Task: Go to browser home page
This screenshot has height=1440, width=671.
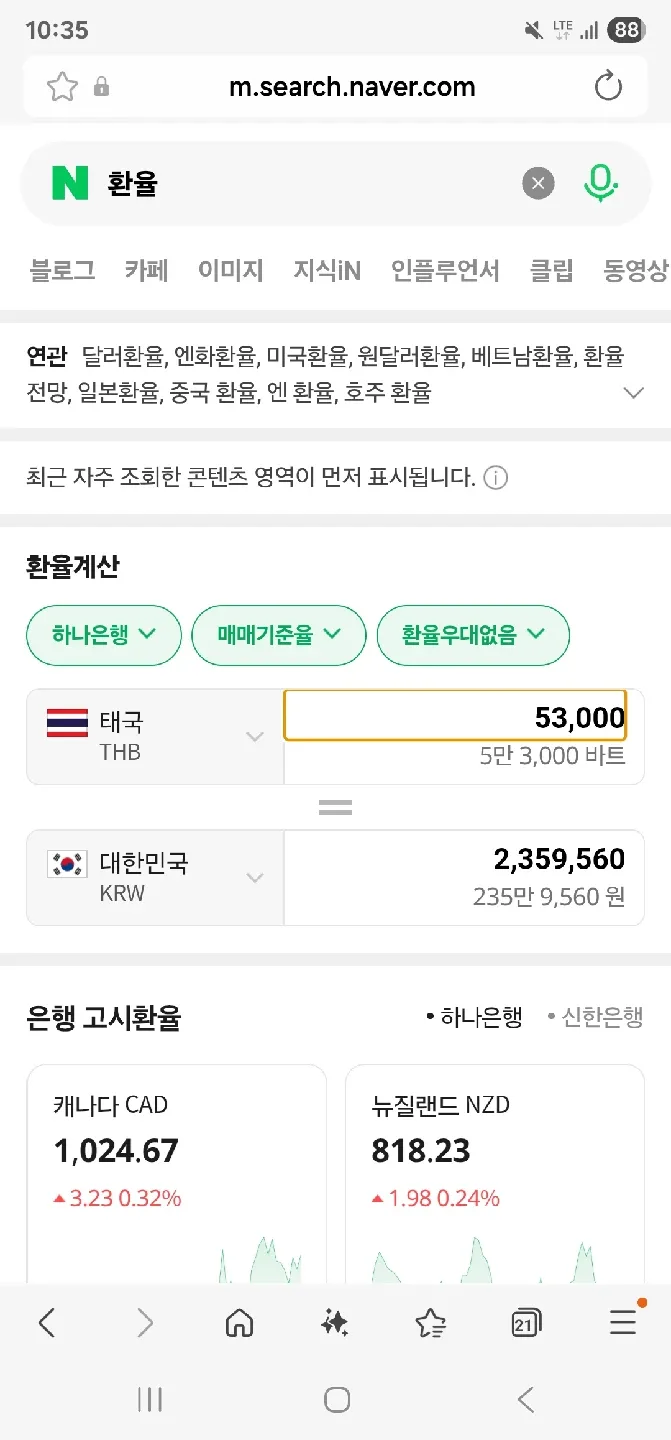Action: [x=239, y=1323]
